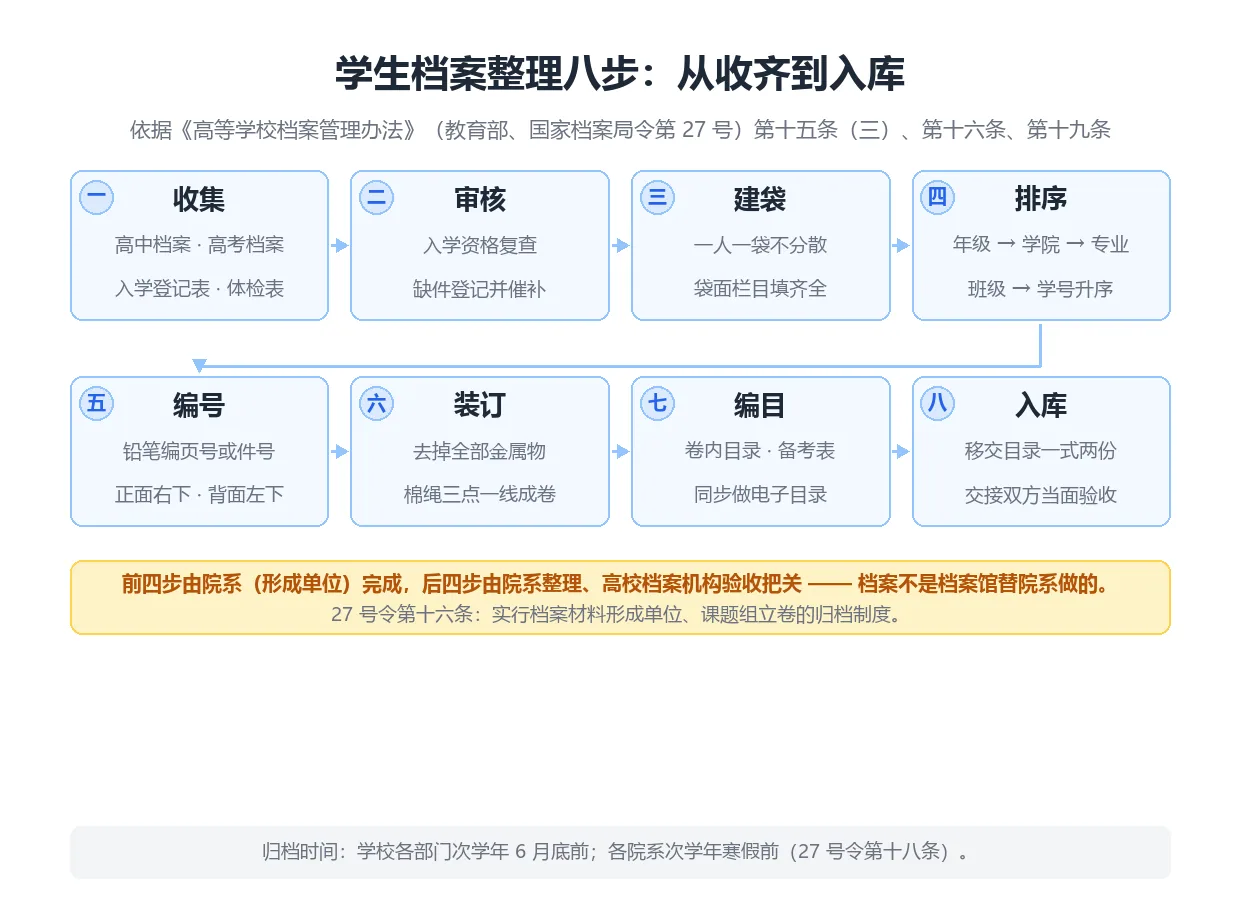Click the text 同步做电子目录

pyautogui.click(x=760, y=495)
